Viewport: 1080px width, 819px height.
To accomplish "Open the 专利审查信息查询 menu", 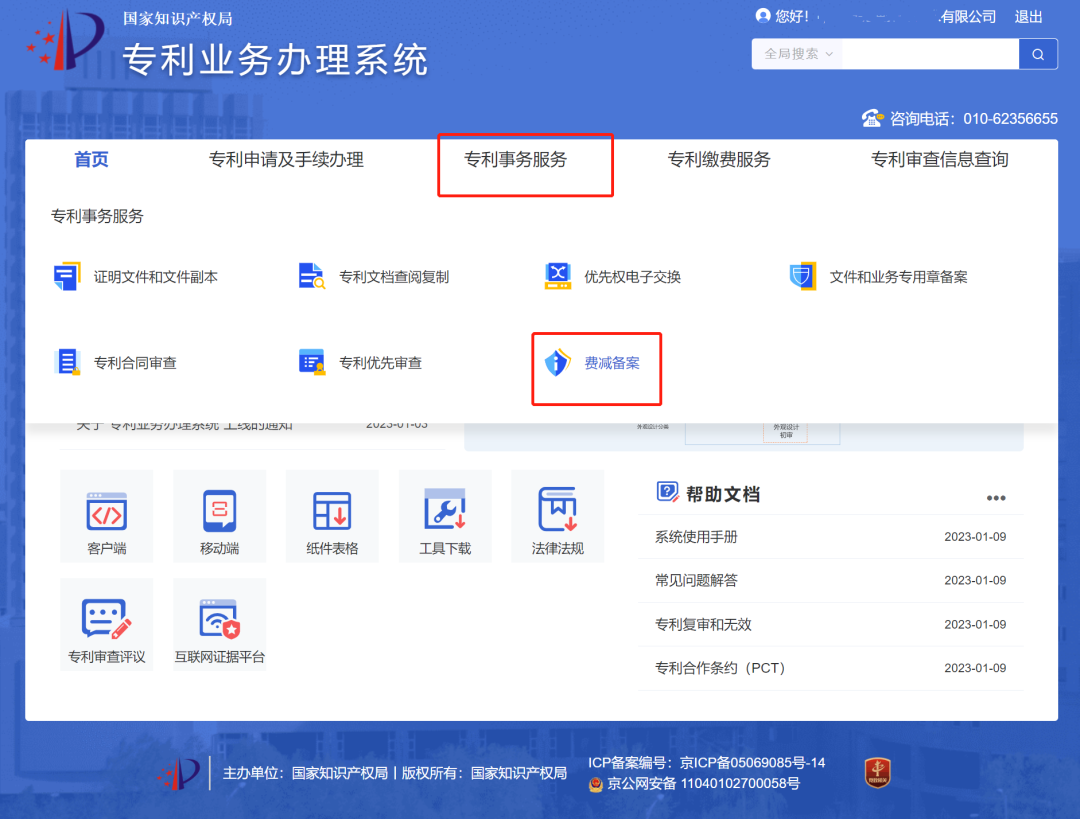I will pos(939,160).
